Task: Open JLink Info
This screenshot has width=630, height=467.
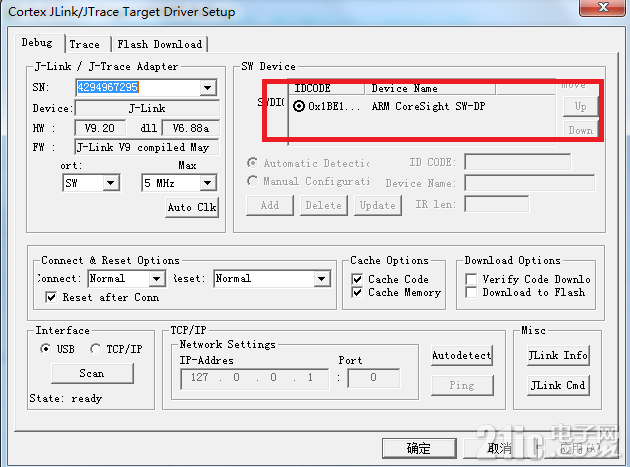Action: coord(558,355)
